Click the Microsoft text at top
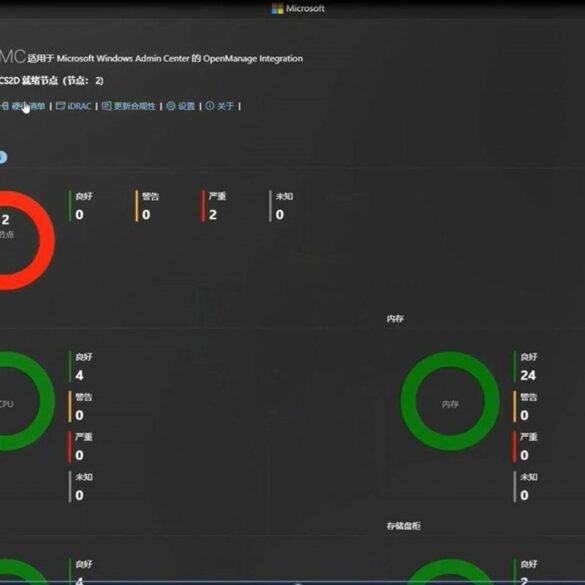The width and height of the screenshot is (585, 585). tap(305, 8)
